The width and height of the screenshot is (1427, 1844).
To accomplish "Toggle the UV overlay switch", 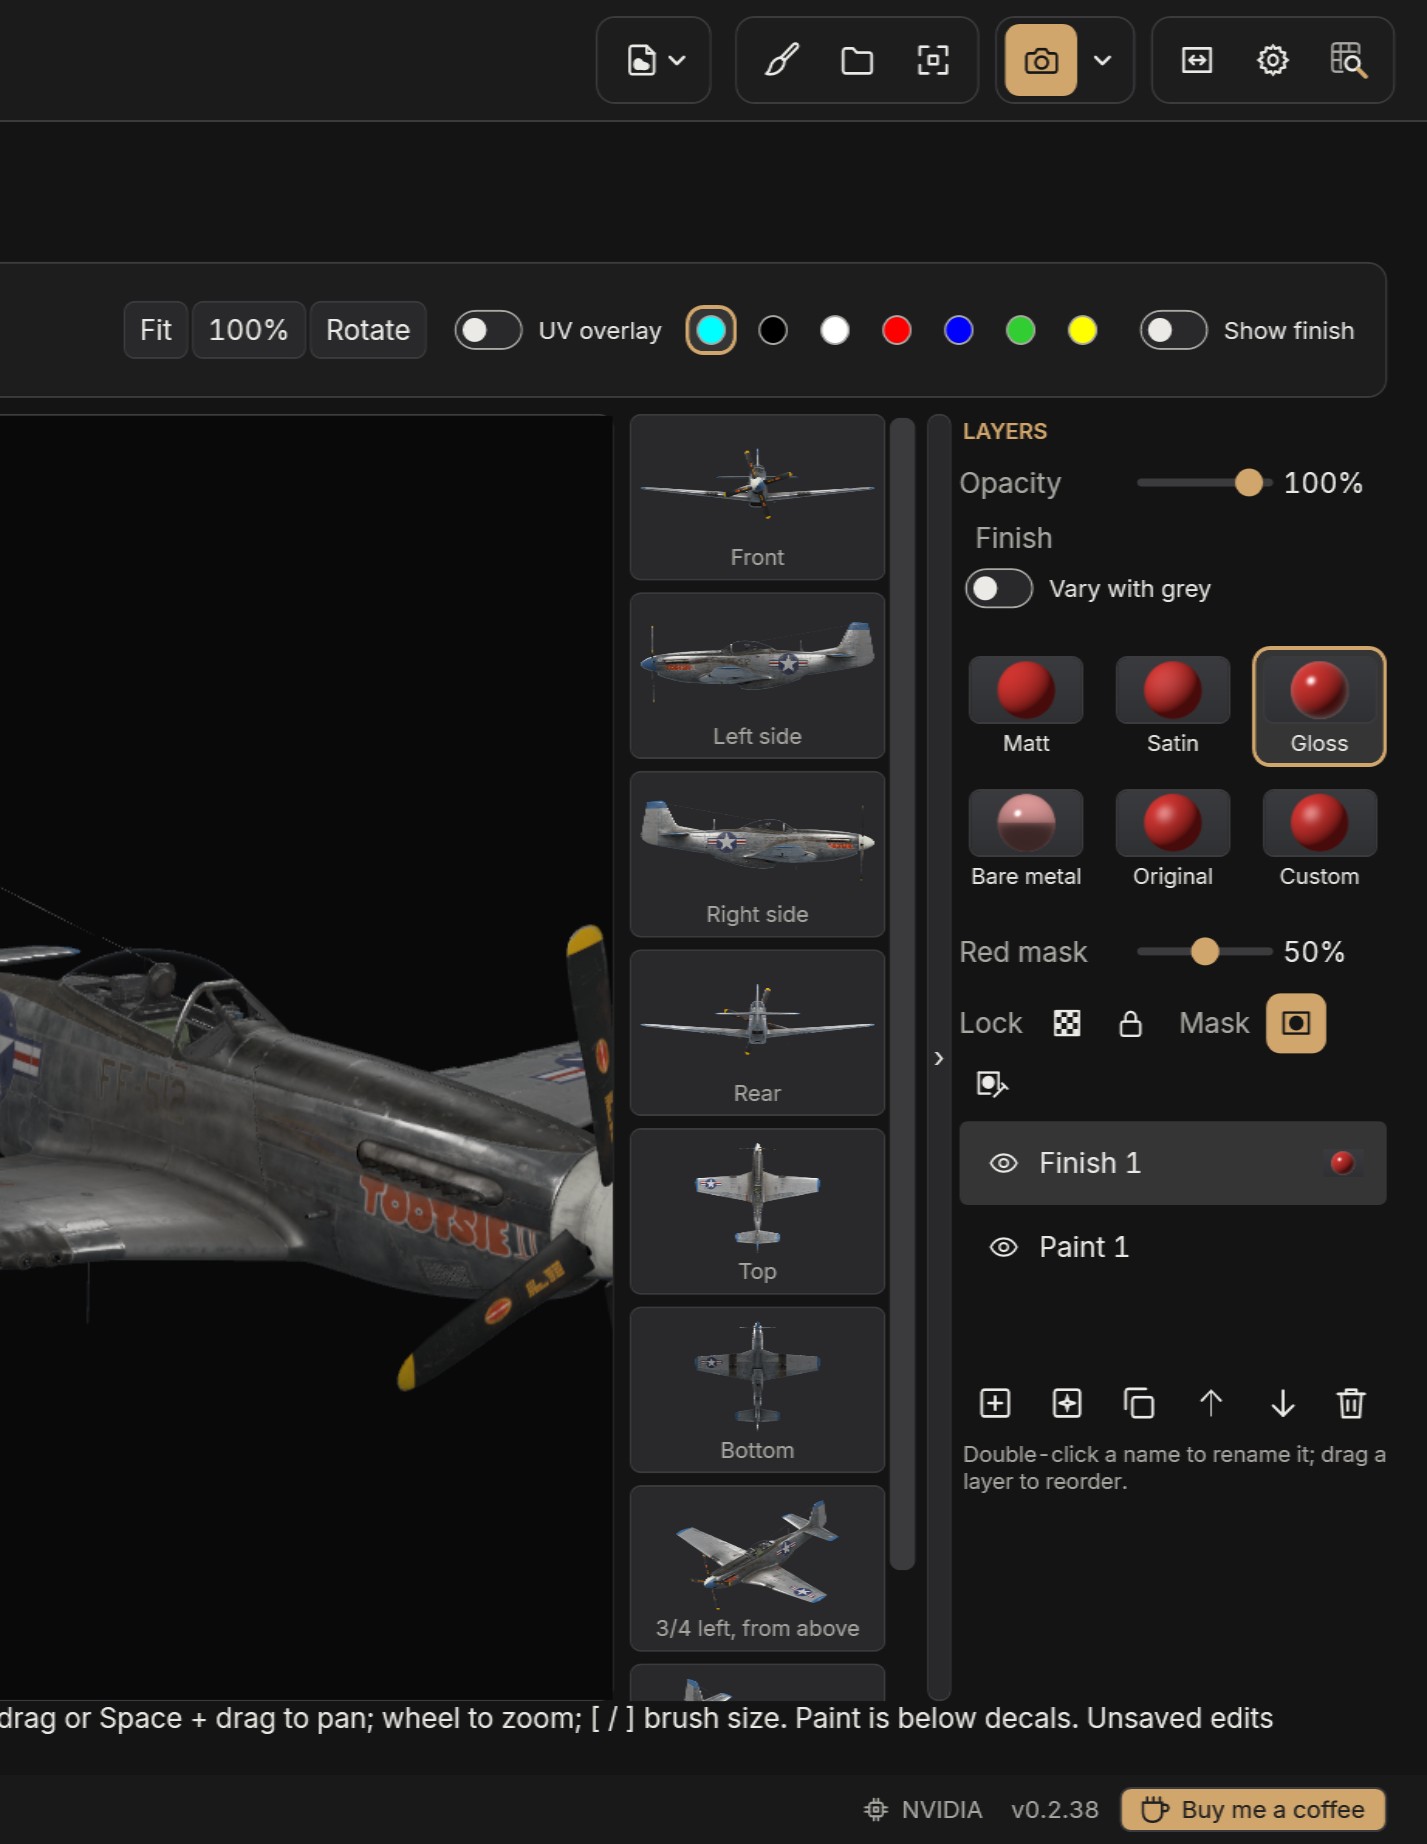I will pyautogui.click(x=488, y=330).
